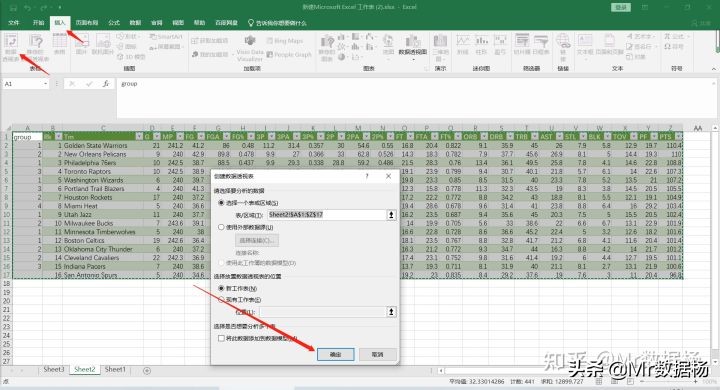The width and height of the screenshot is (720, 390).
Task: Open the Maps chart icon
Action: tap(388, 45)
